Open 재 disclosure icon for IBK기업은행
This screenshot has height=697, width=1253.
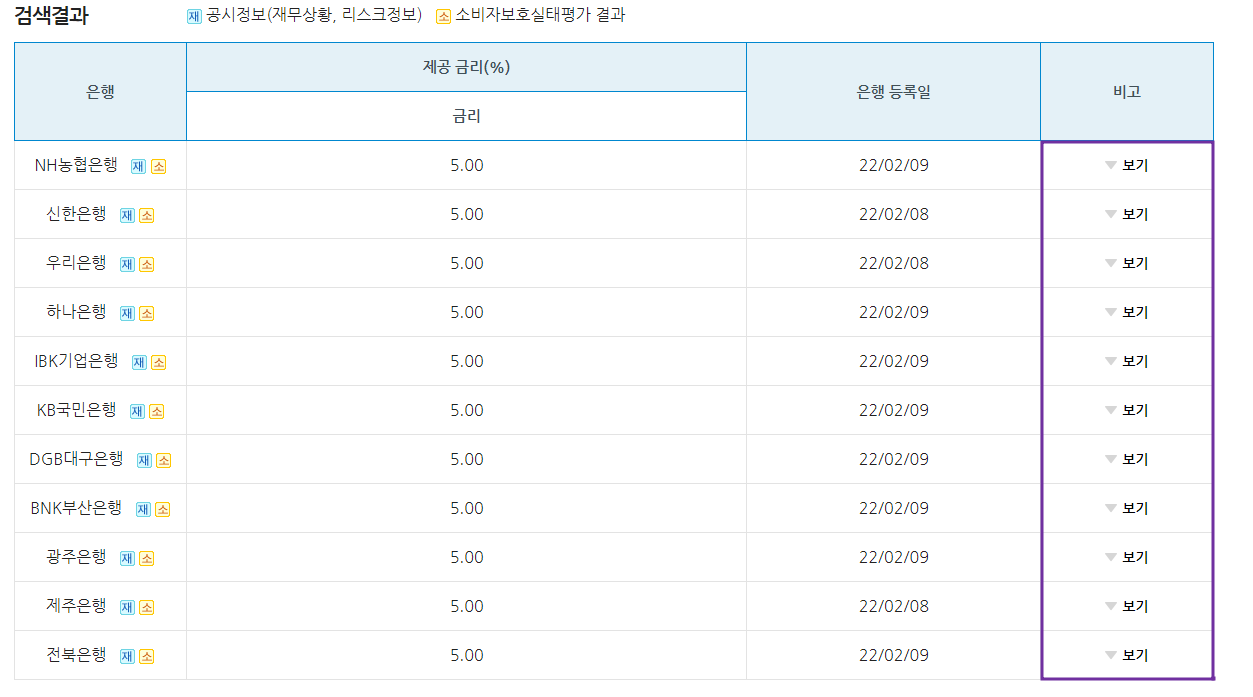tap(139, 362)
